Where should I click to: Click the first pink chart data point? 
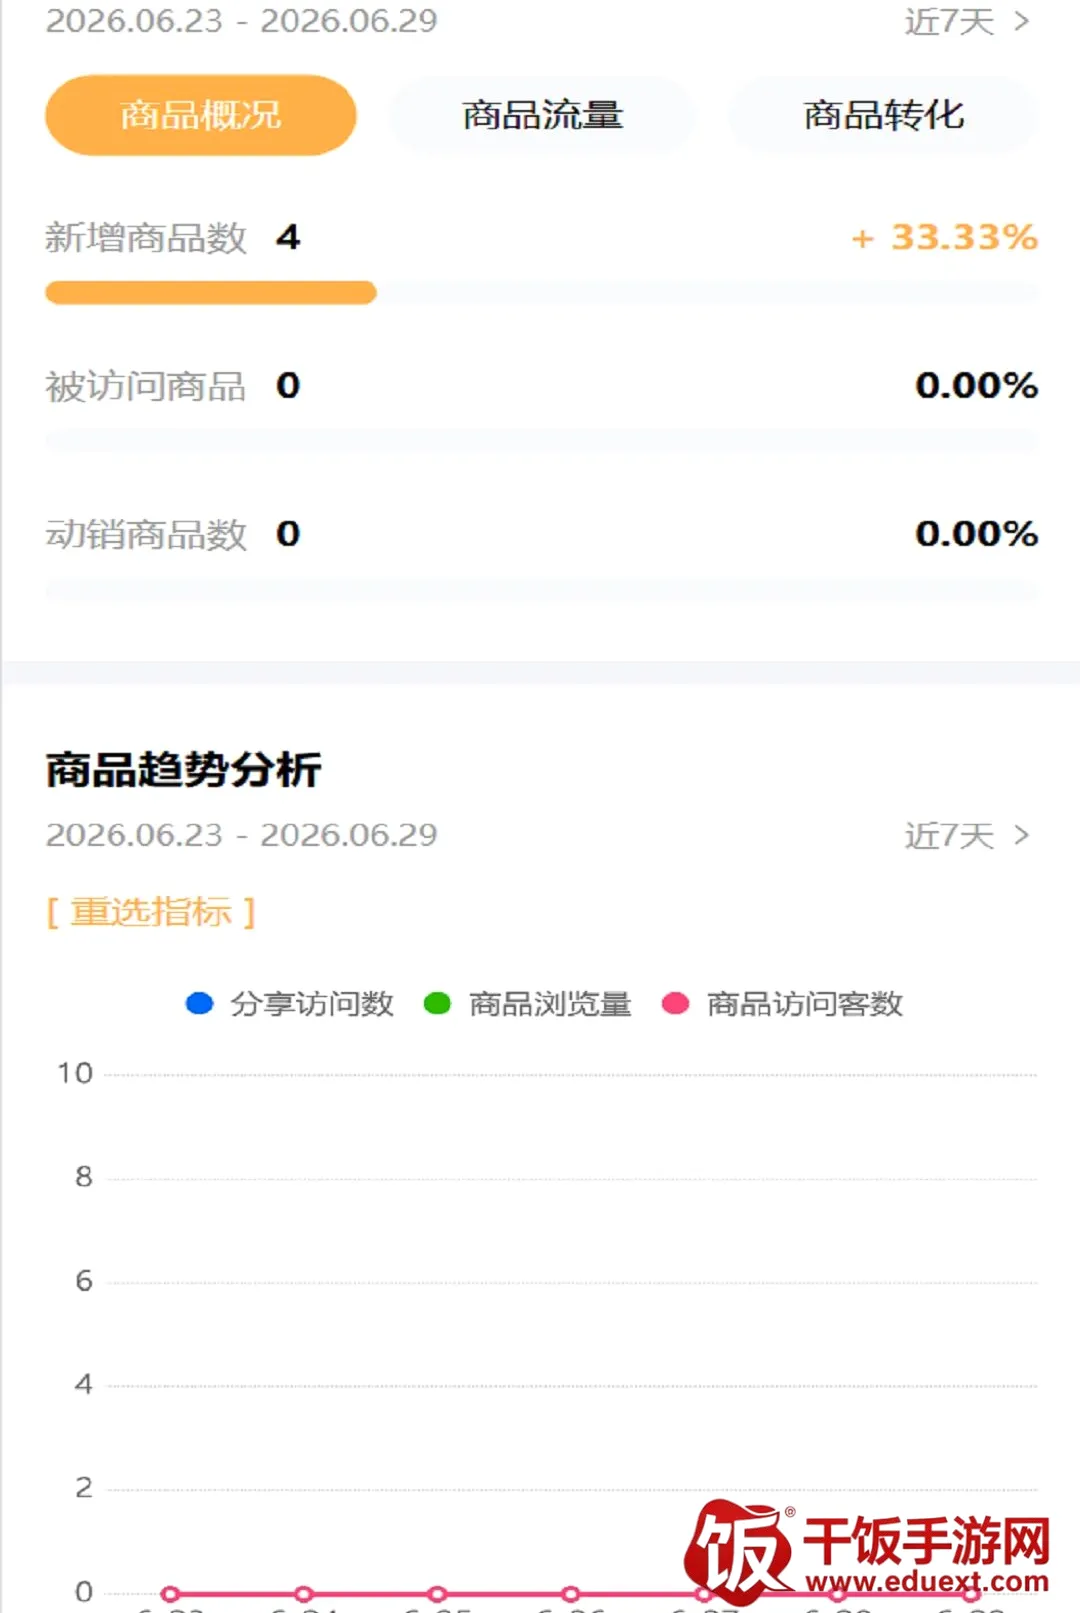[x=170, y=1594]
